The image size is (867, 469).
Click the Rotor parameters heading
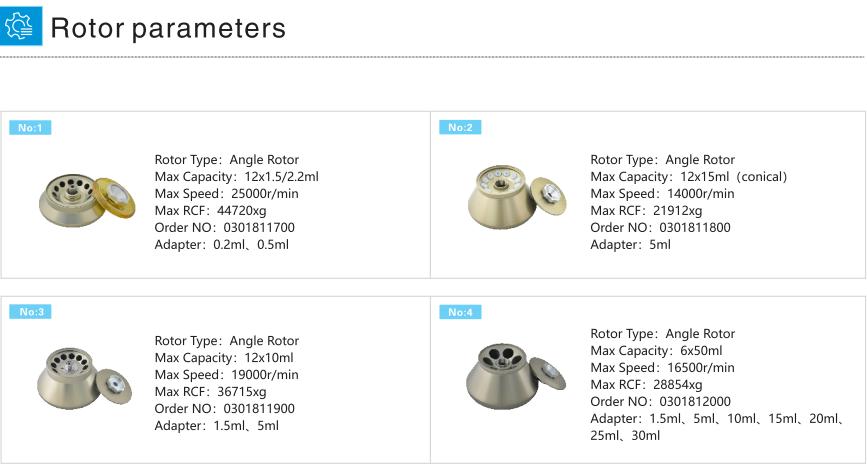click(168, 28)
